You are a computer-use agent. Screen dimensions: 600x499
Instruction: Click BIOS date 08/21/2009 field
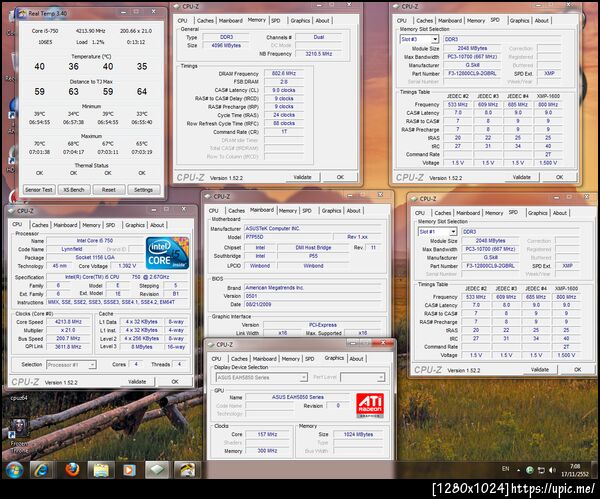[x=313, y=305]
